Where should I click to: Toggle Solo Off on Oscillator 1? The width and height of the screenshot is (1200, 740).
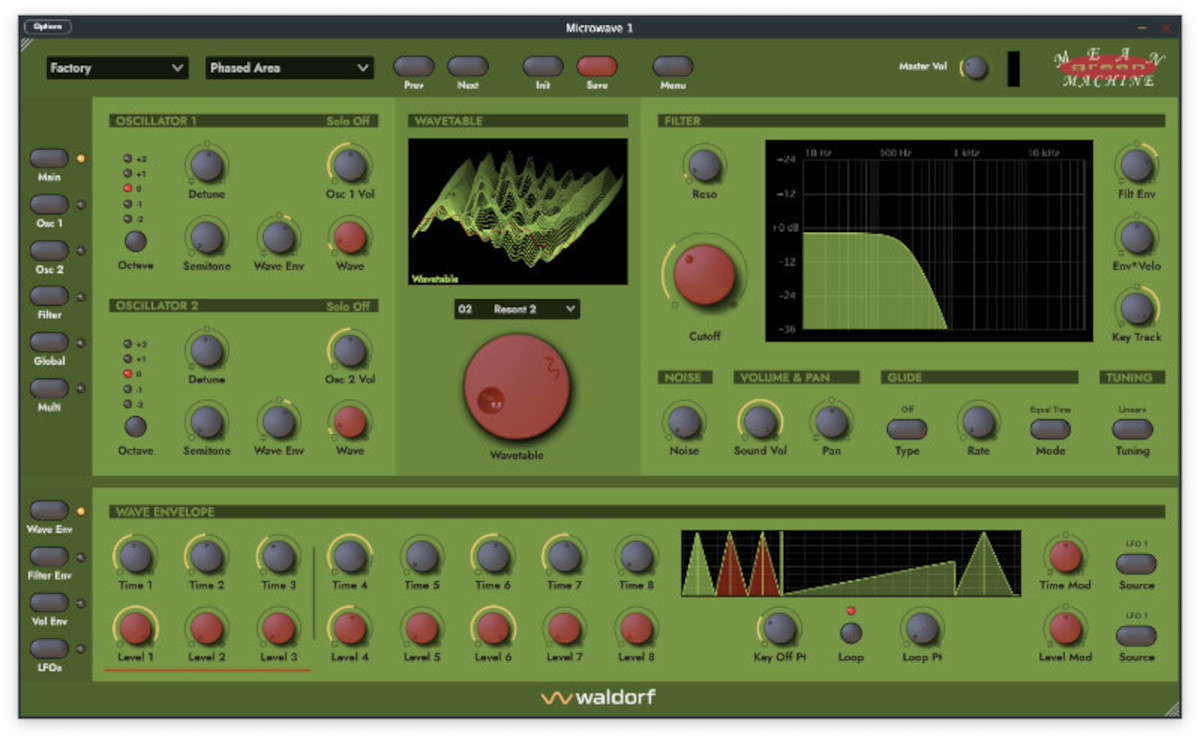[x=348, y=121]
